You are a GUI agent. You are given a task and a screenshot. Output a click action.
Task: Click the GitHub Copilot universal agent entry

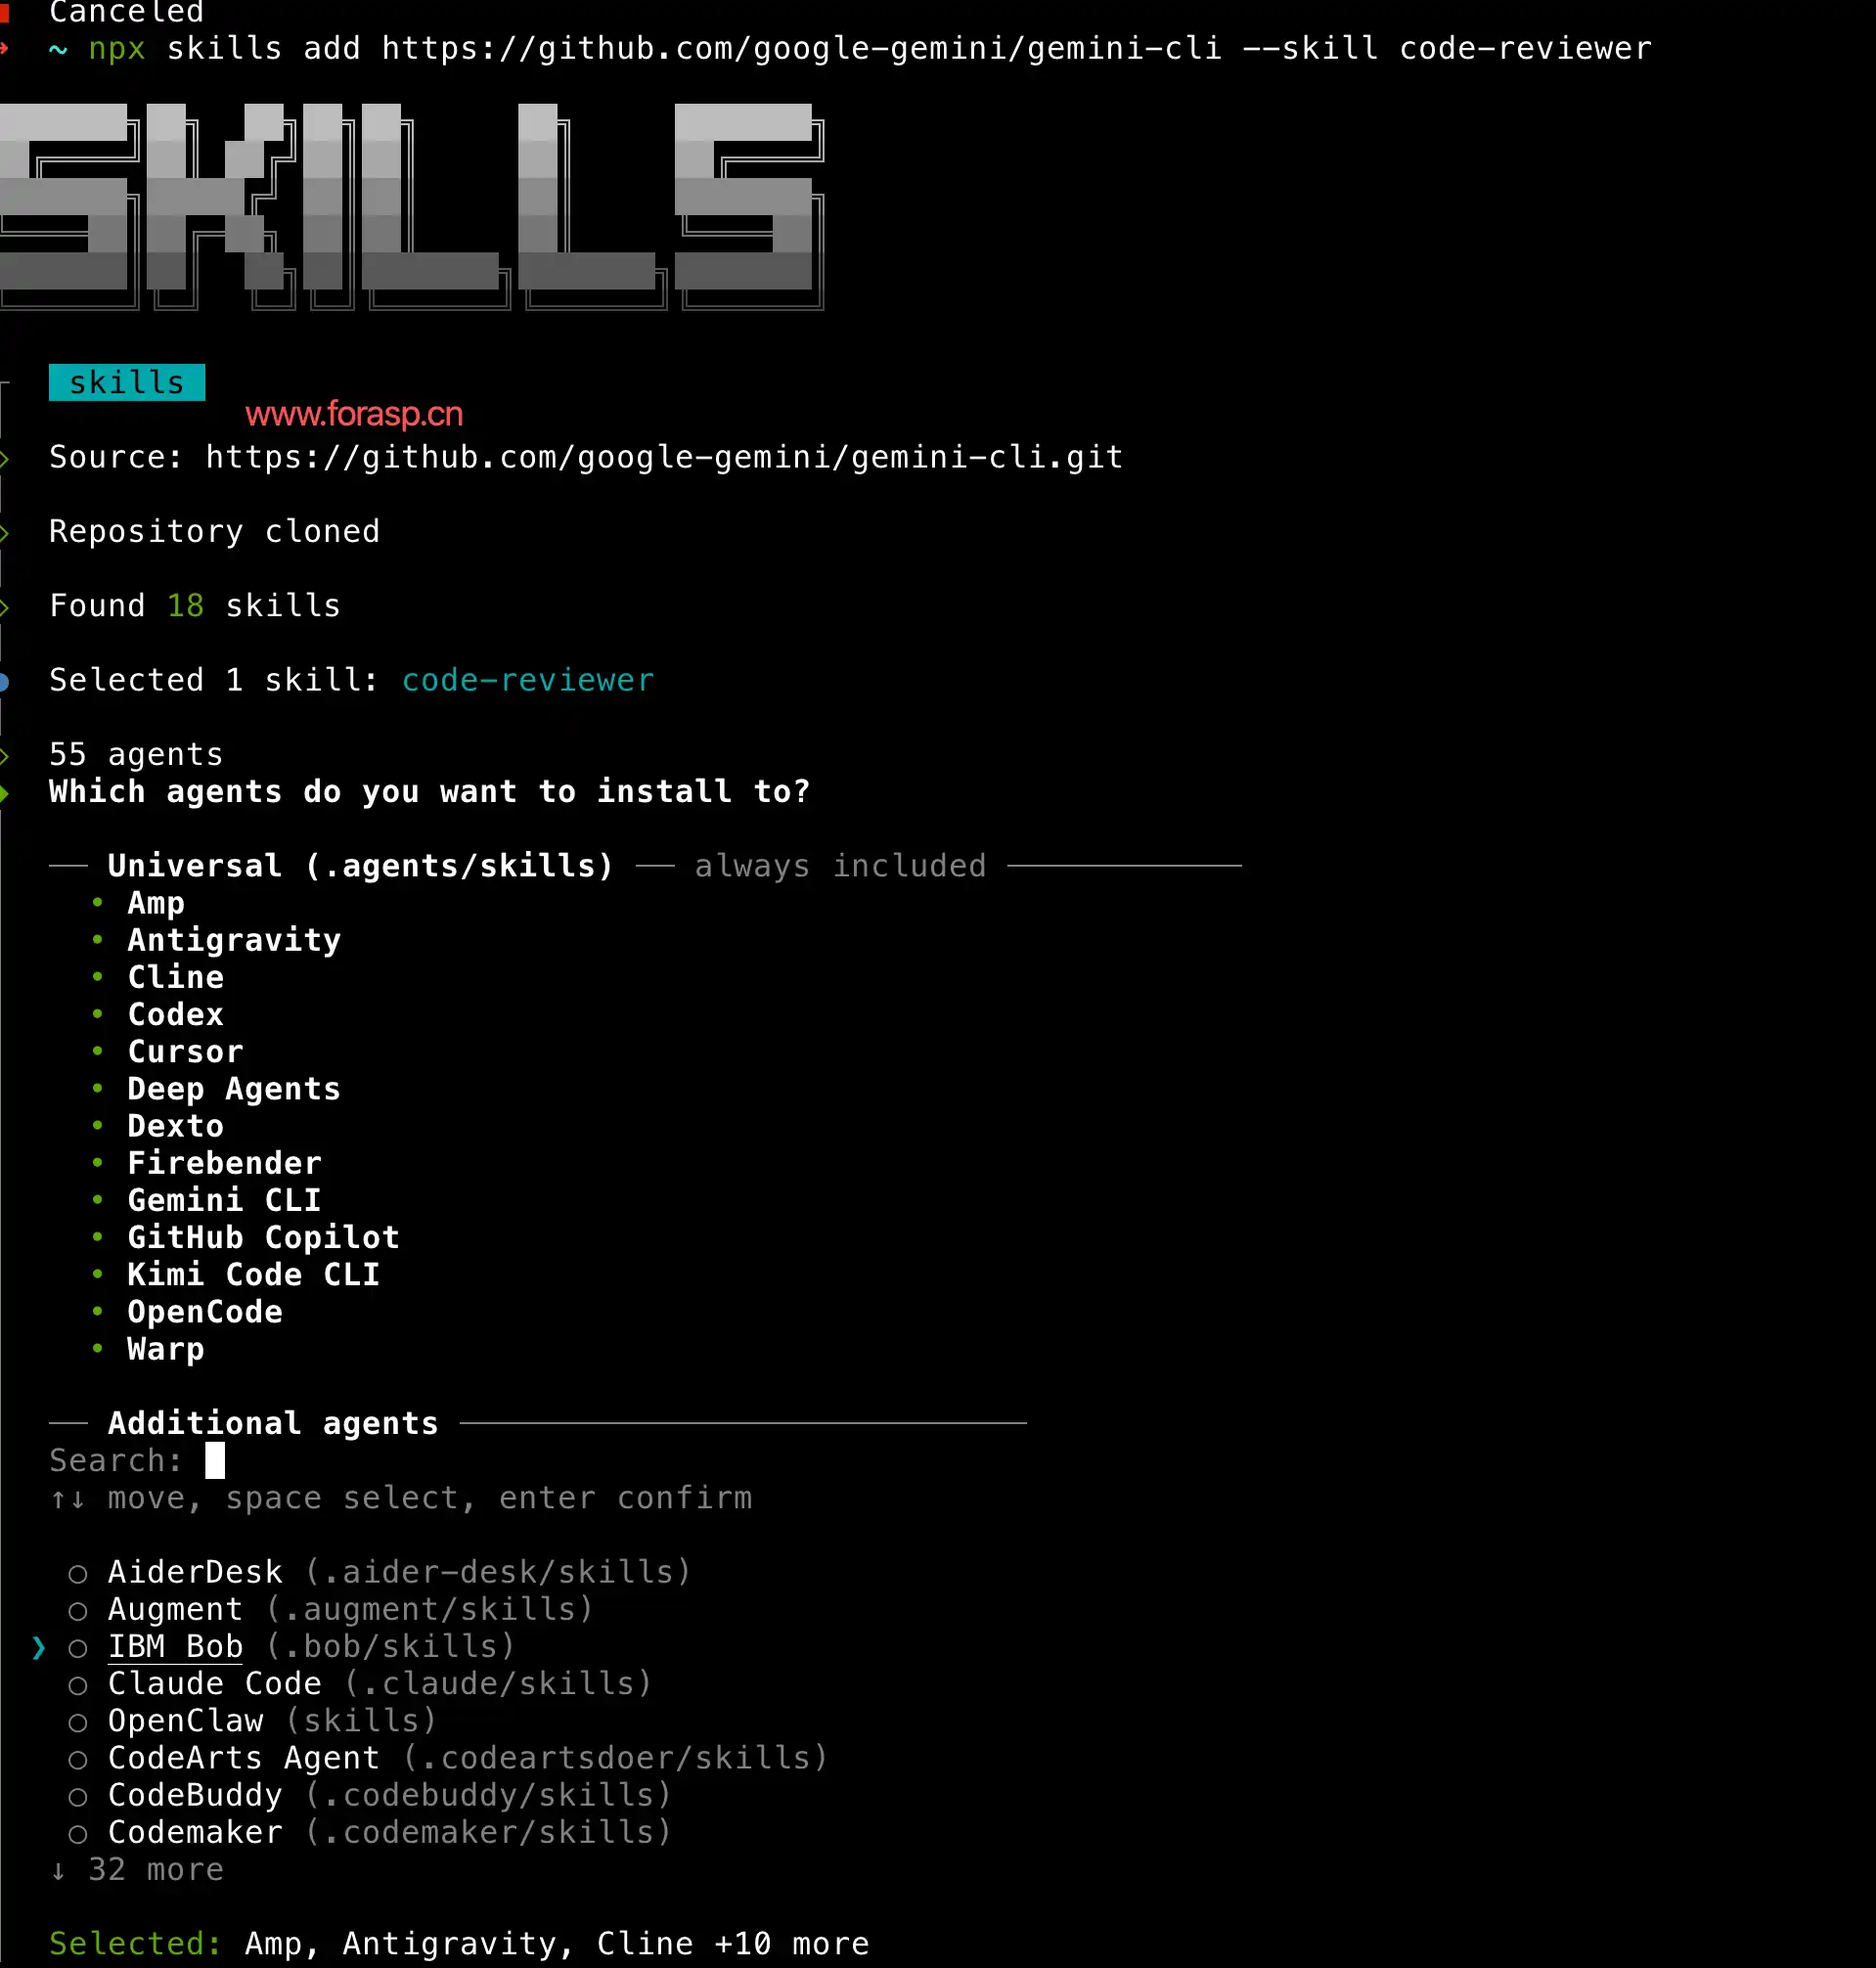click(263, 1237)
